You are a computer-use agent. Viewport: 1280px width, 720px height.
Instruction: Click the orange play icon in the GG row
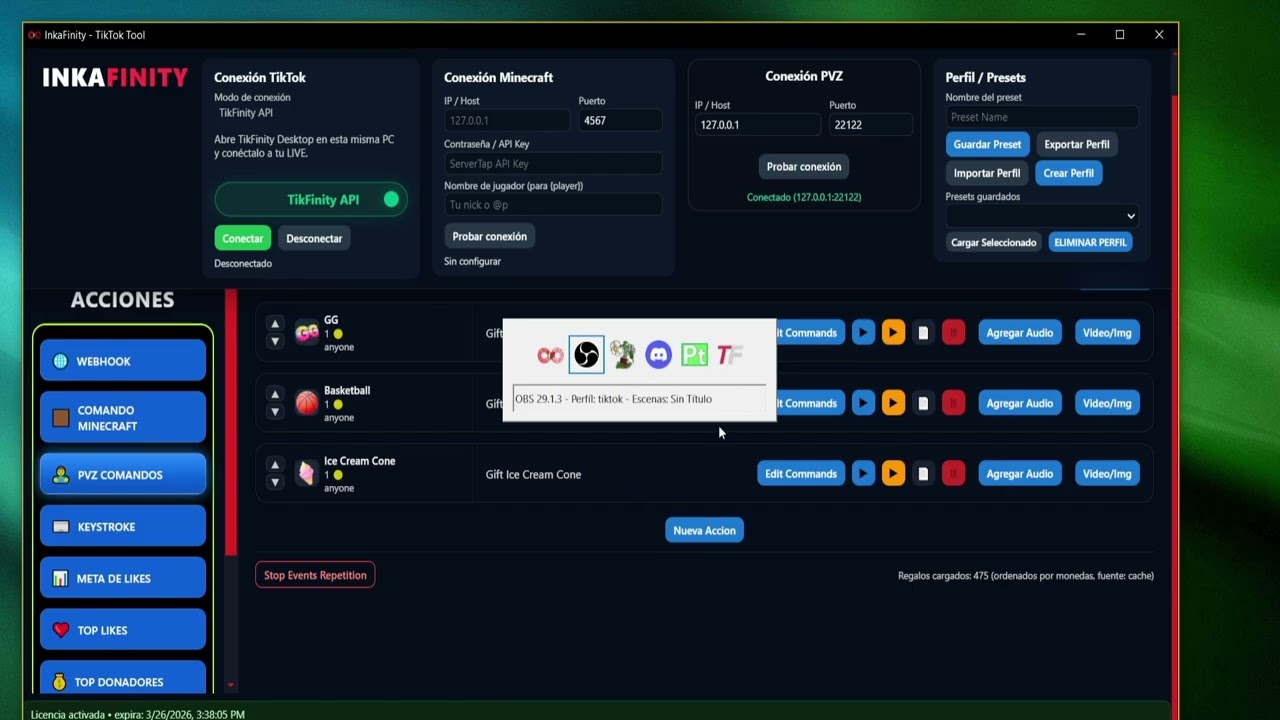point(894,333)
